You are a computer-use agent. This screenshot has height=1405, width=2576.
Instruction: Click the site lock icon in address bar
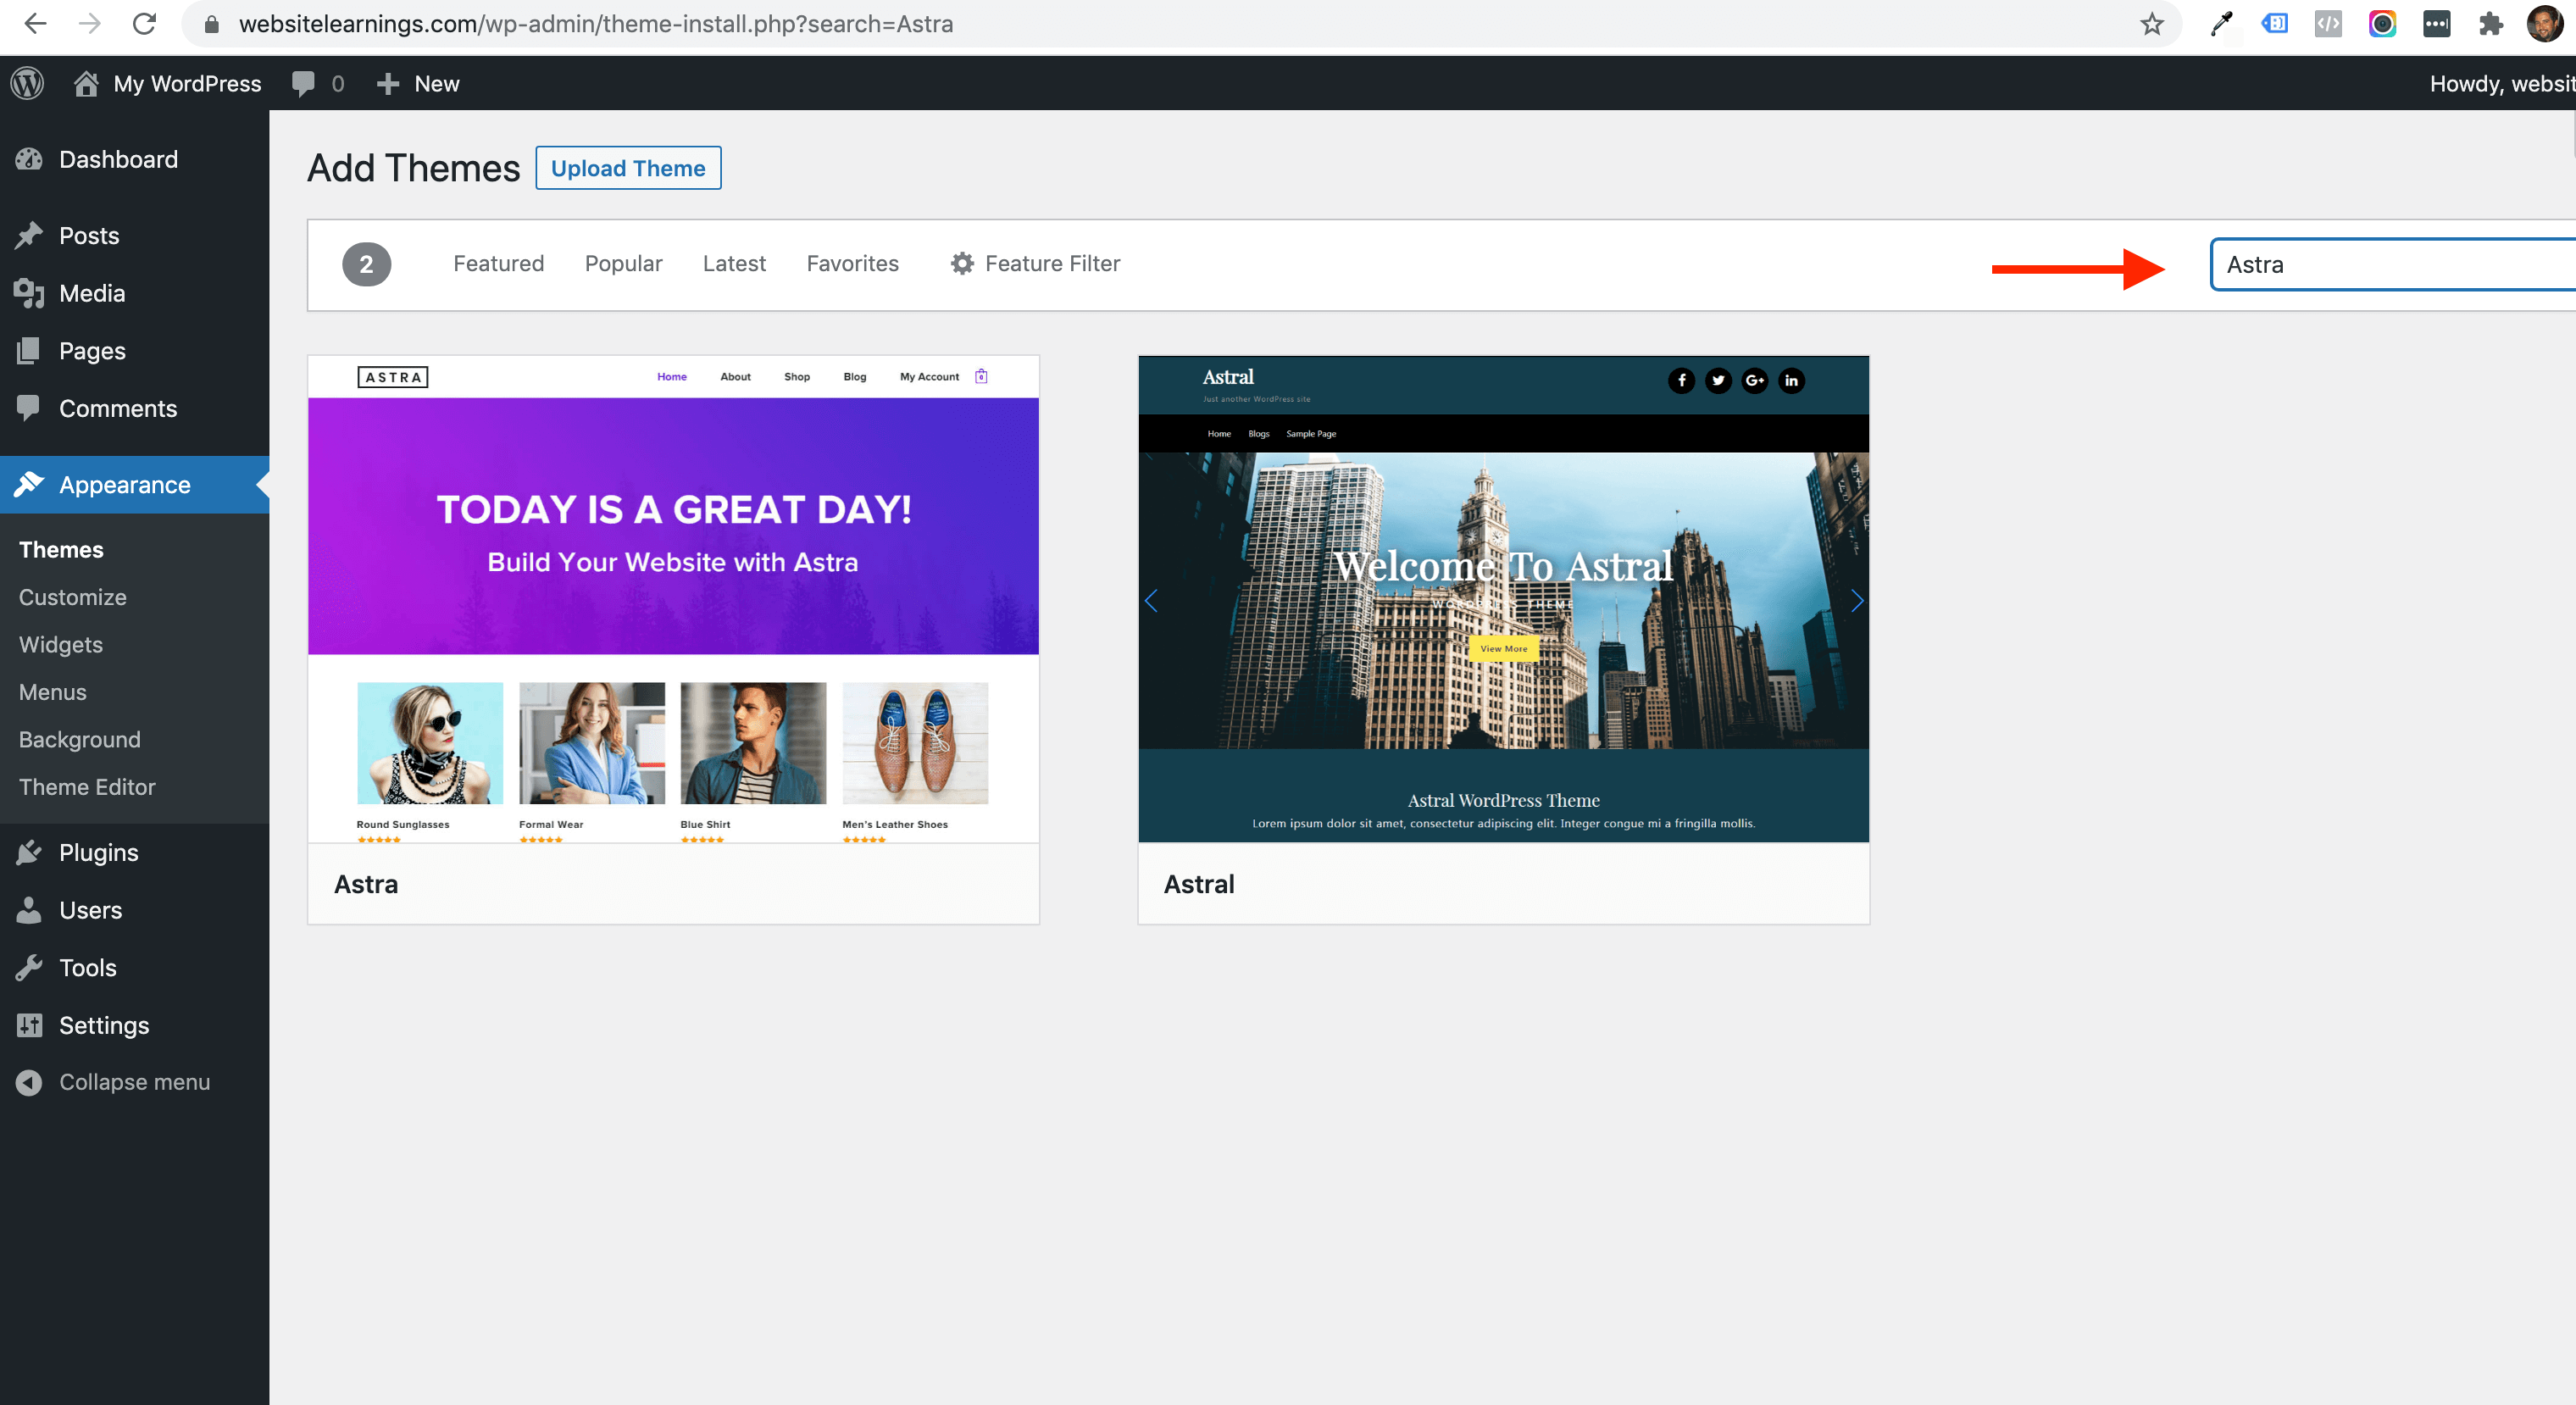(211, 24)
